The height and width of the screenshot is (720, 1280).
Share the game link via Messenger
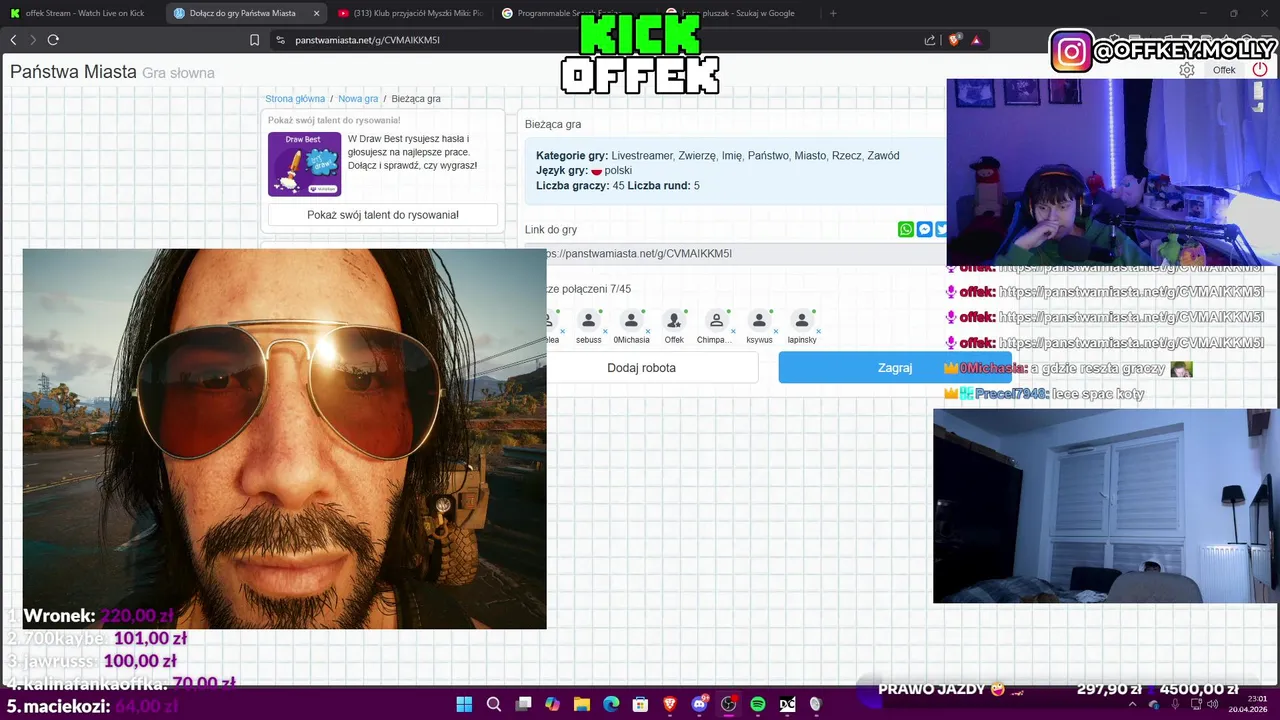click(x=925, y=229)
